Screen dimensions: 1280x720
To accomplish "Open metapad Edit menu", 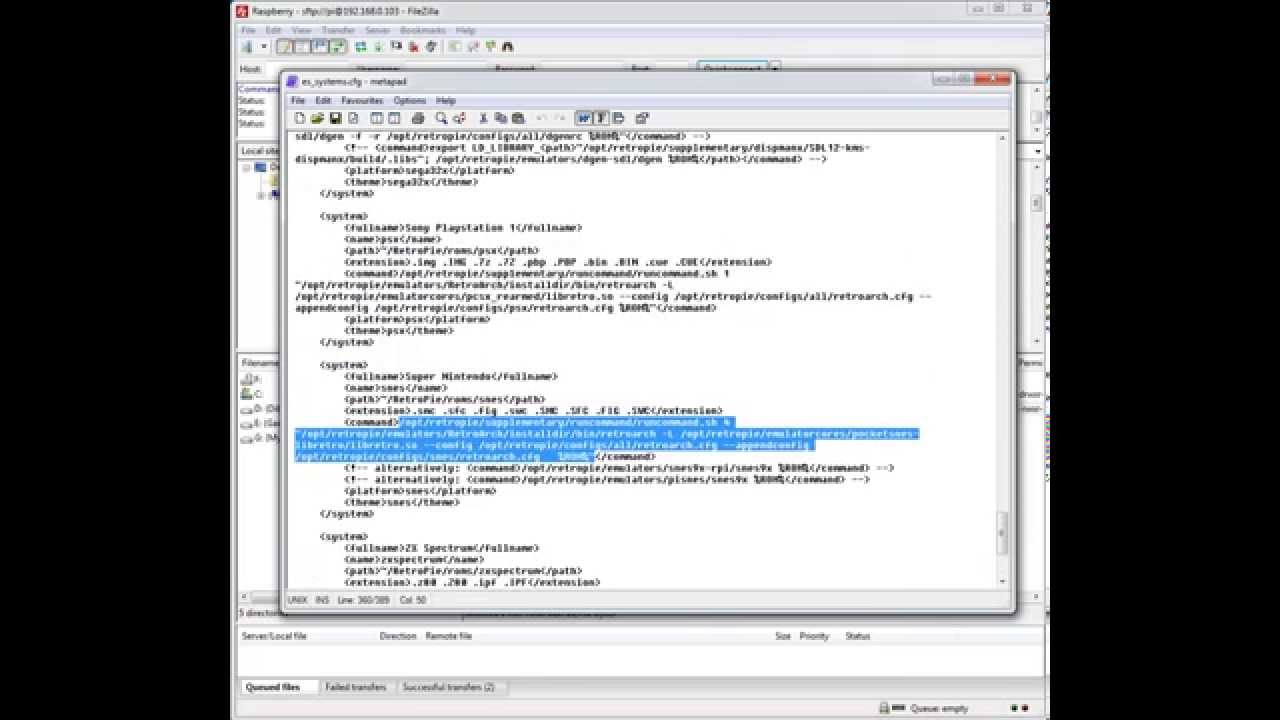I will (x=323, y=101).
